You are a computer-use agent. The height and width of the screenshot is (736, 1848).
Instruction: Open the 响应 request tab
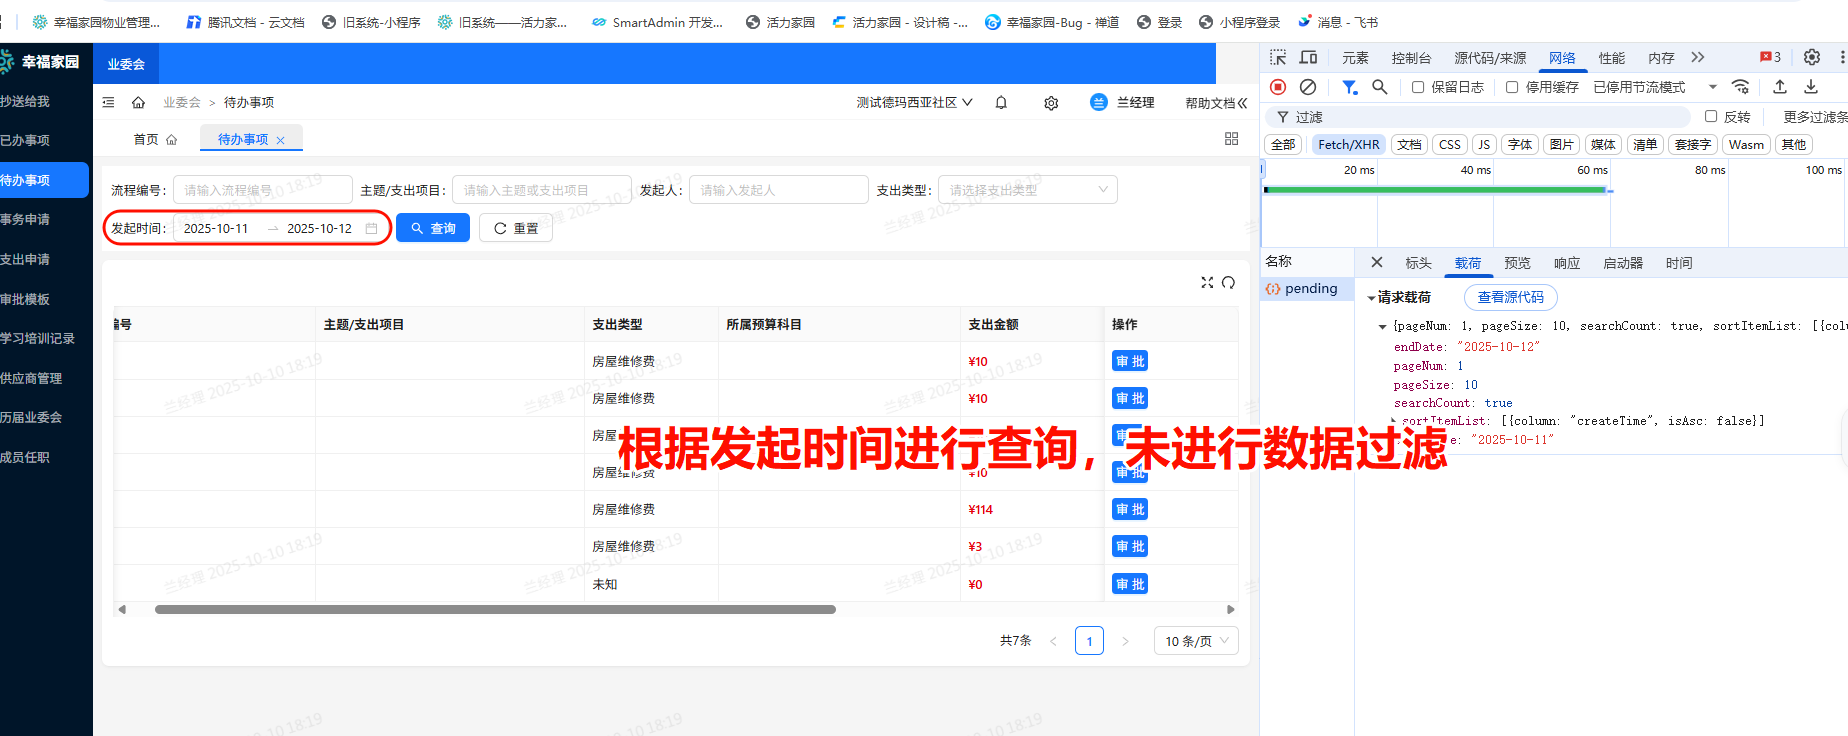[x=1567, y=263]
